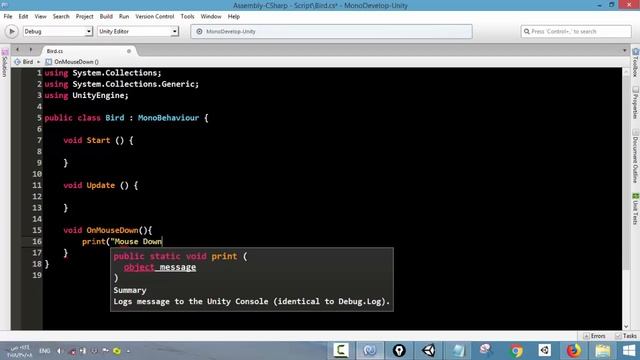Open the Unity Editor target dropdown
This screenshot has height=360, width=640.
(x=138, y=31)
